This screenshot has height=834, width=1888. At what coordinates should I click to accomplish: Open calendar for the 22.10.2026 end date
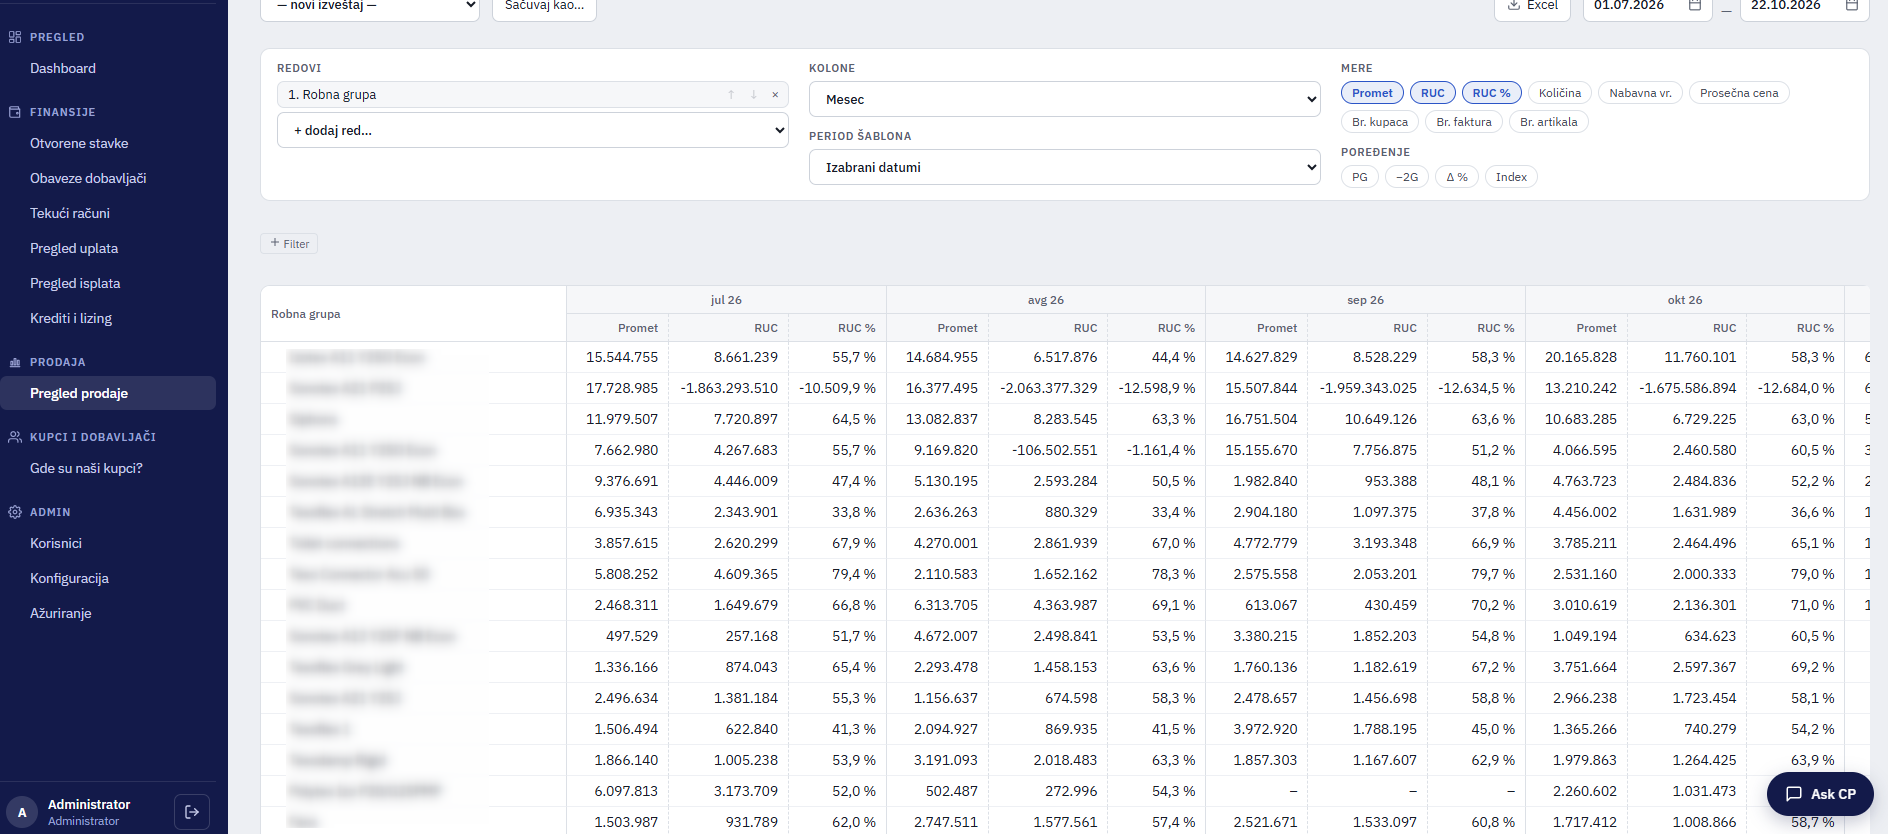coord(1852,6)
